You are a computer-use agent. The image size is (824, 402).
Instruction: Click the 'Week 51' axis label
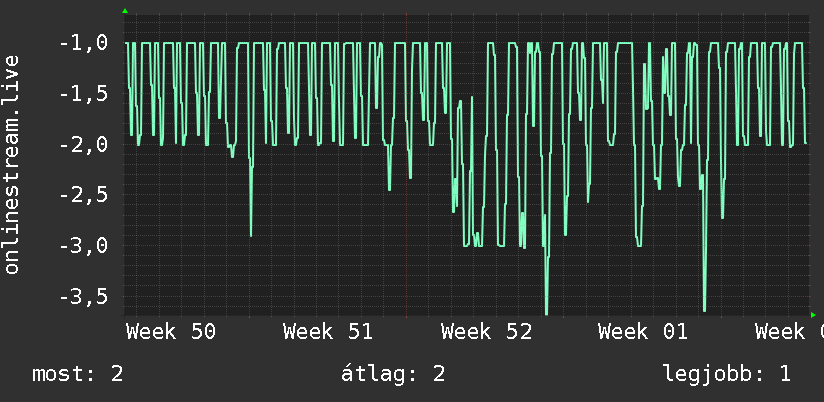tap(328, 332)
